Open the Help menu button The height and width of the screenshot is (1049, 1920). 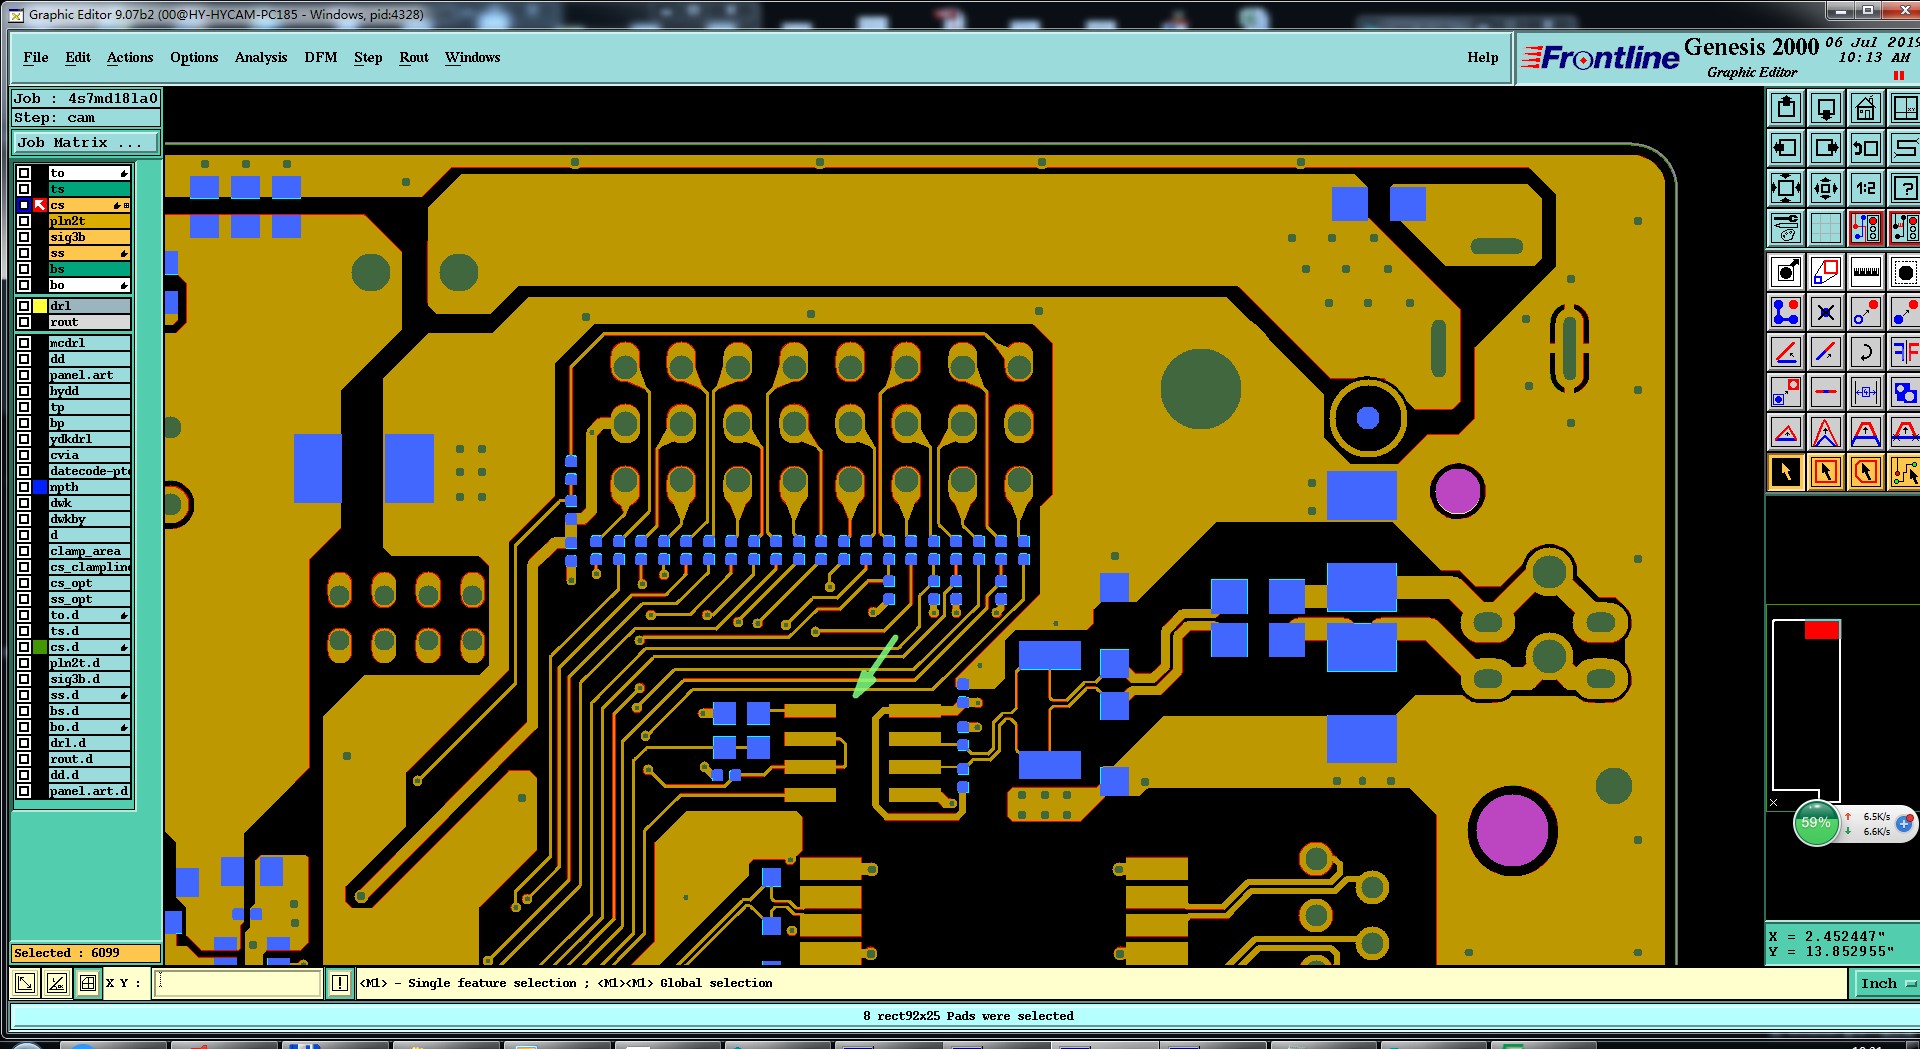click(1483, 57)
